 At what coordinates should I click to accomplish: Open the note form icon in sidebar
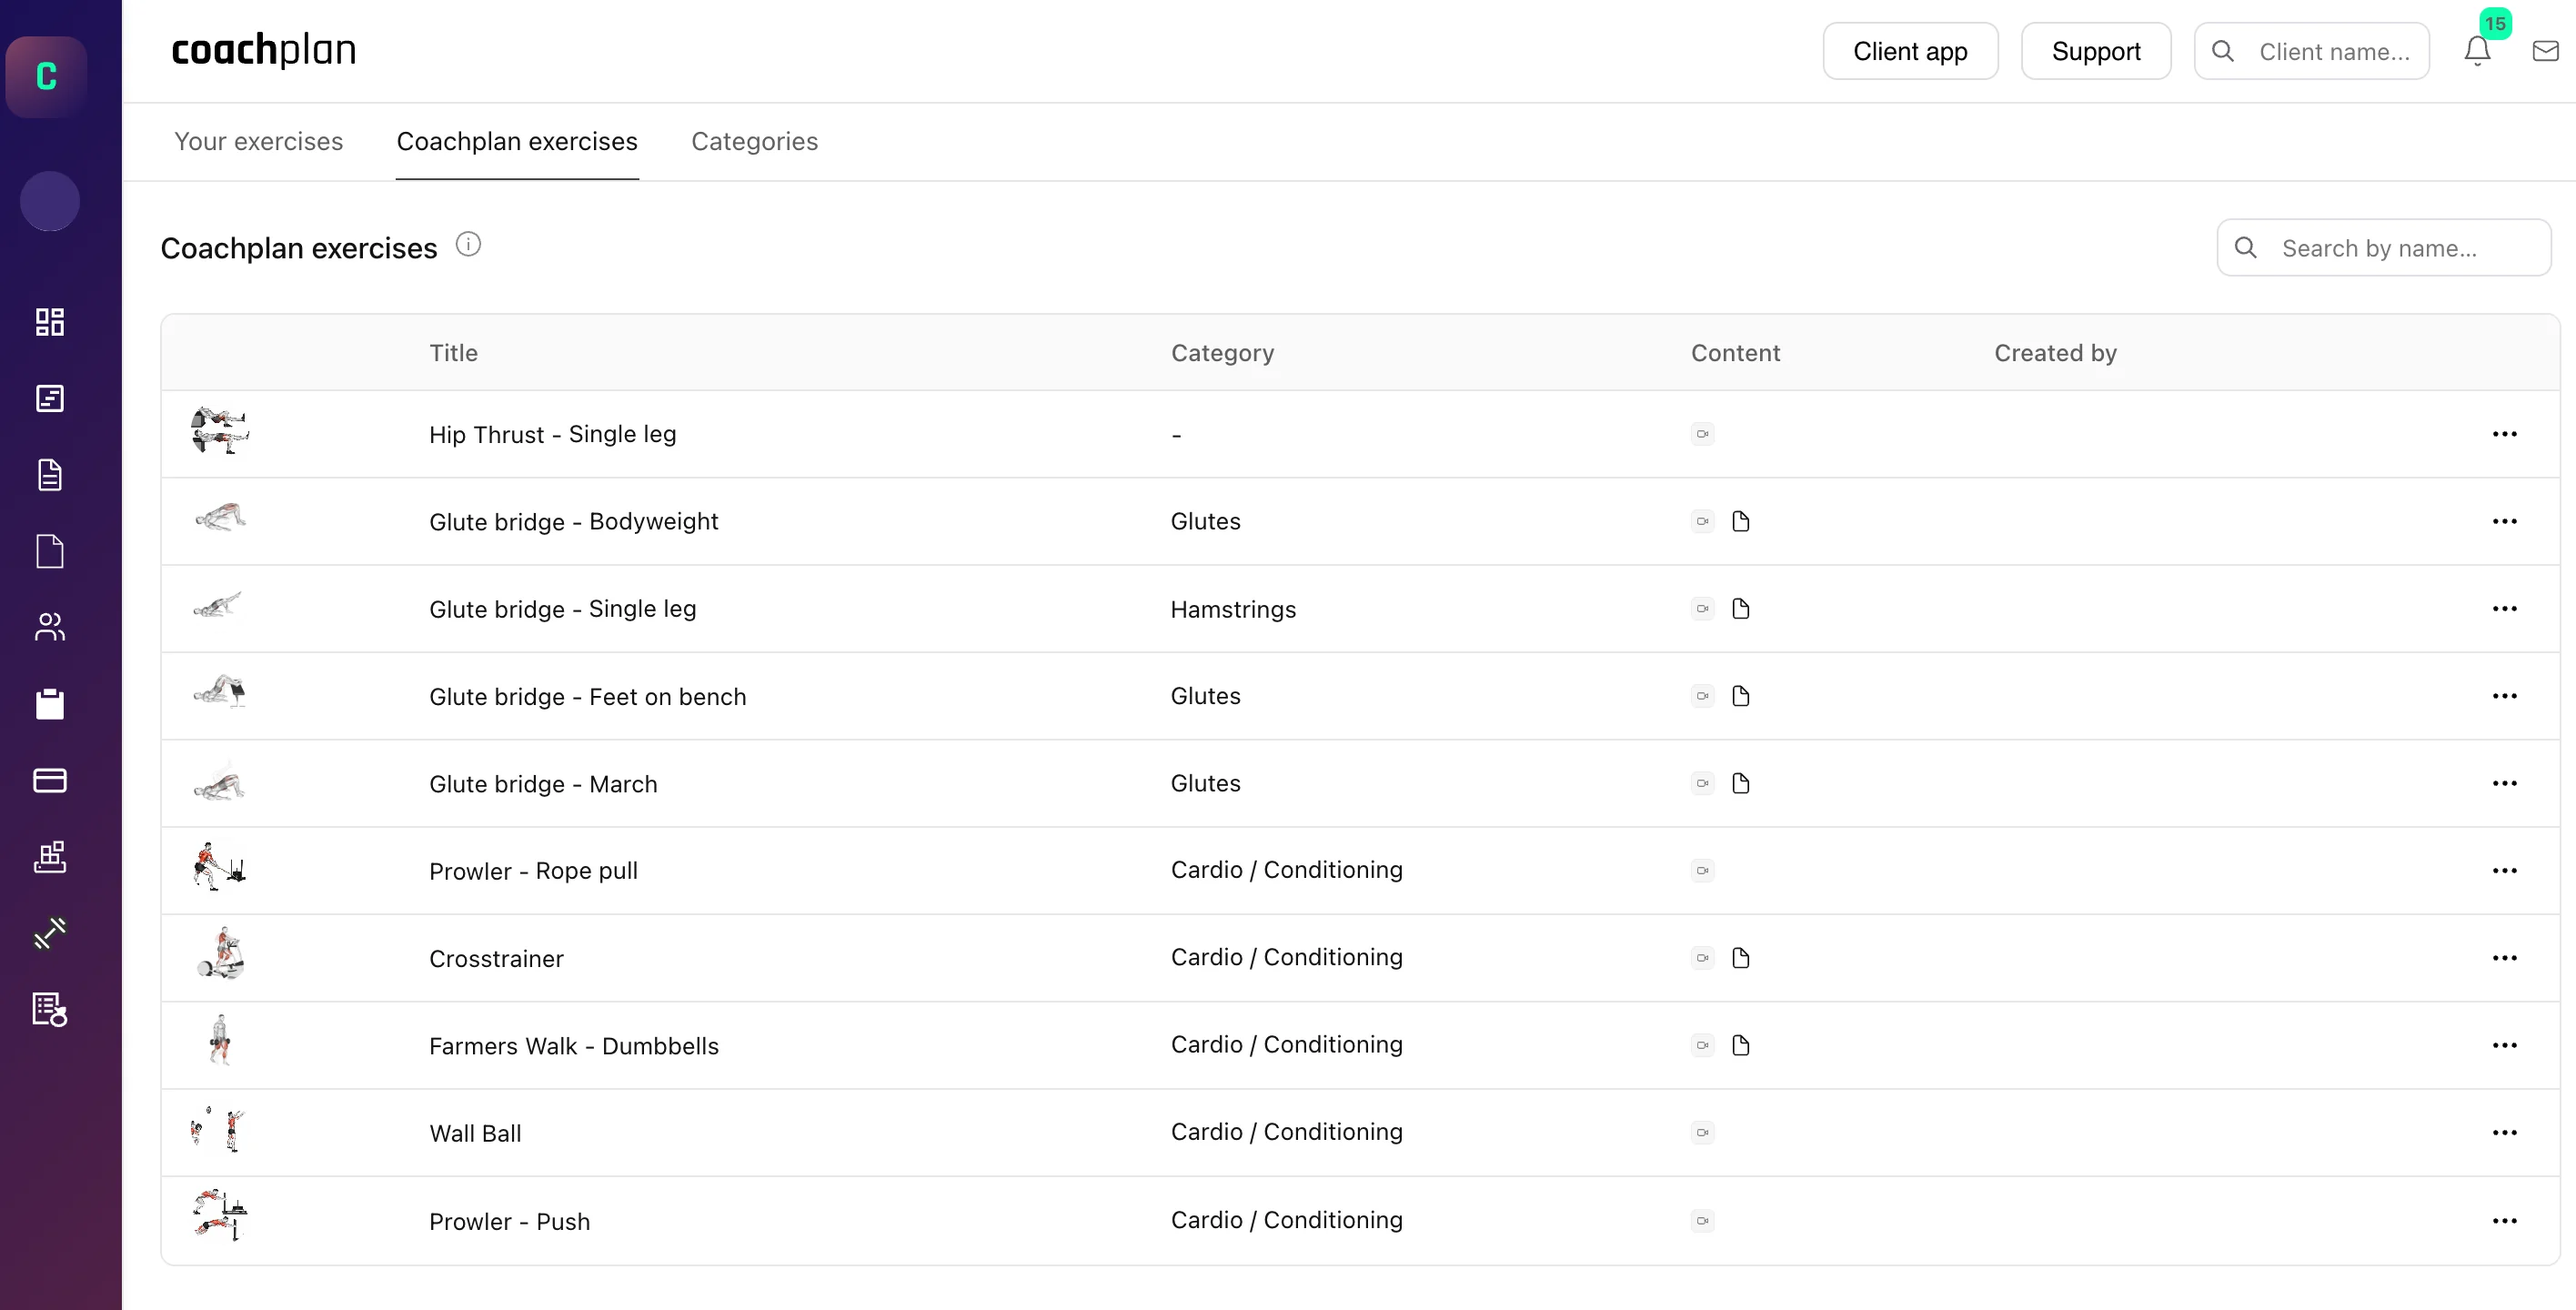(x=49, y=398)
